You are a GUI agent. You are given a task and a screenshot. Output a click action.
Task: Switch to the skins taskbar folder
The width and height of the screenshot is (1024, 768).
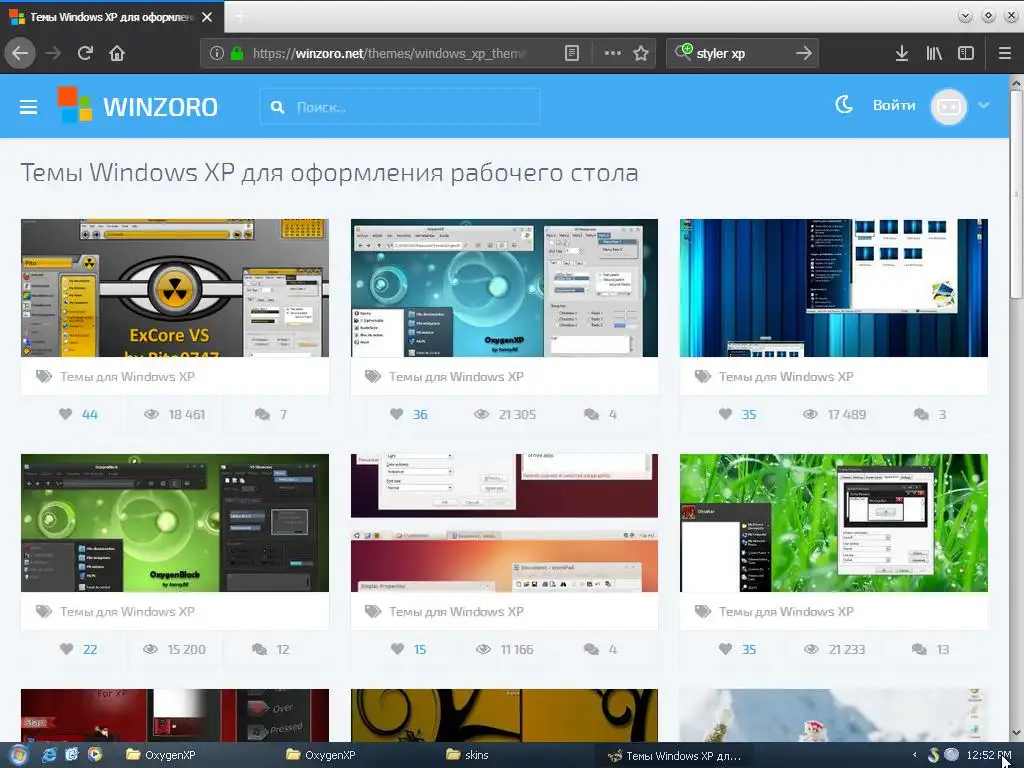click(468, 755)
